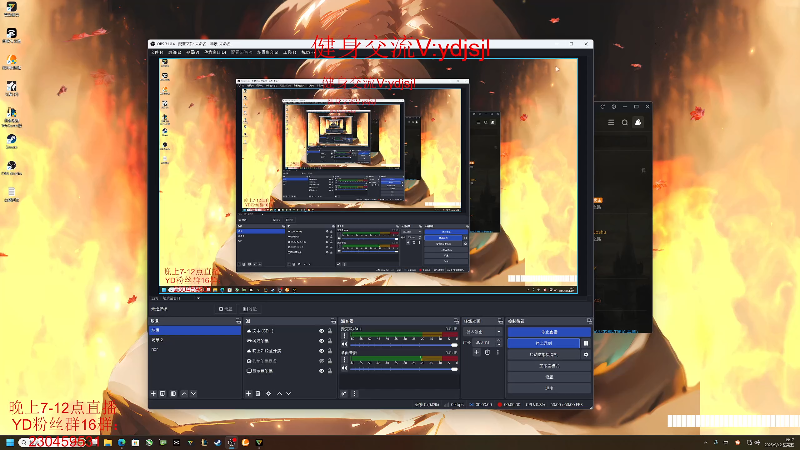Open advanced audio properties gear in the mixer footer
Screen dimensions: 800x450
tap(344, 393)
